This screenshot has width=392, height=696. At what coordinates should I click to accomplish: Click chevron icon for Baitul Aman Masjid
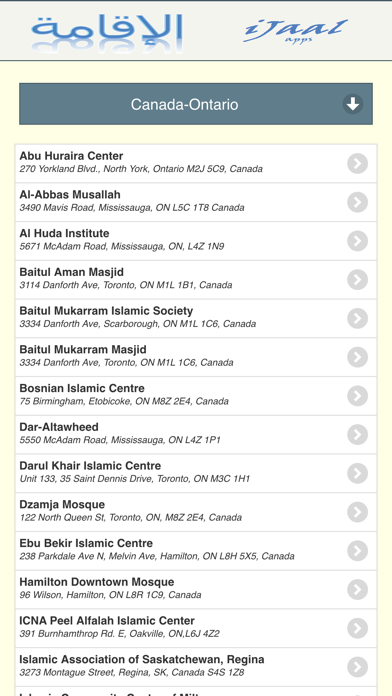point(357,280)
